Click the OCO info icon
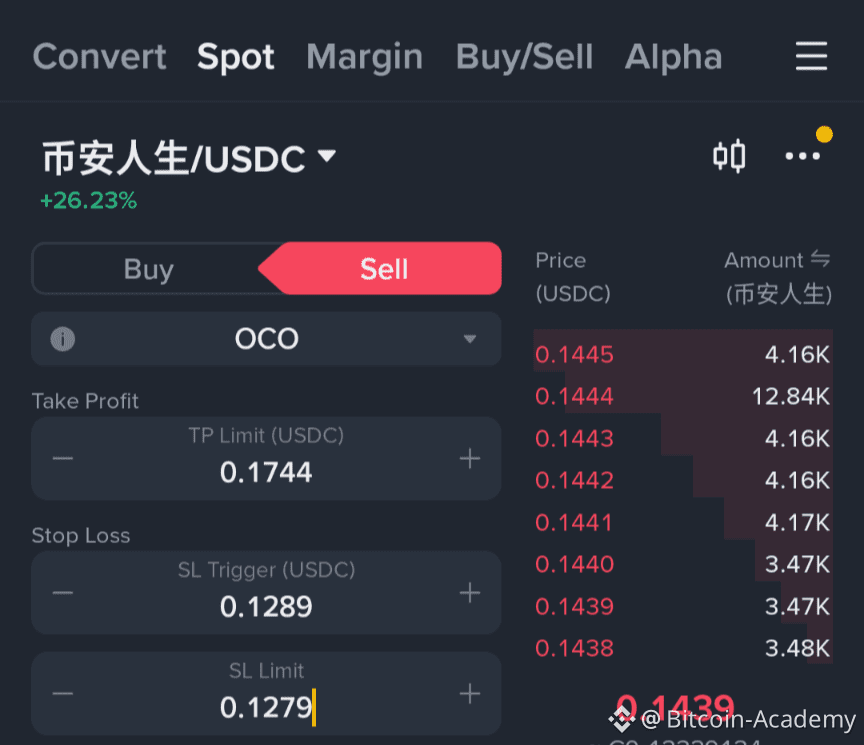 coord(63,339)
